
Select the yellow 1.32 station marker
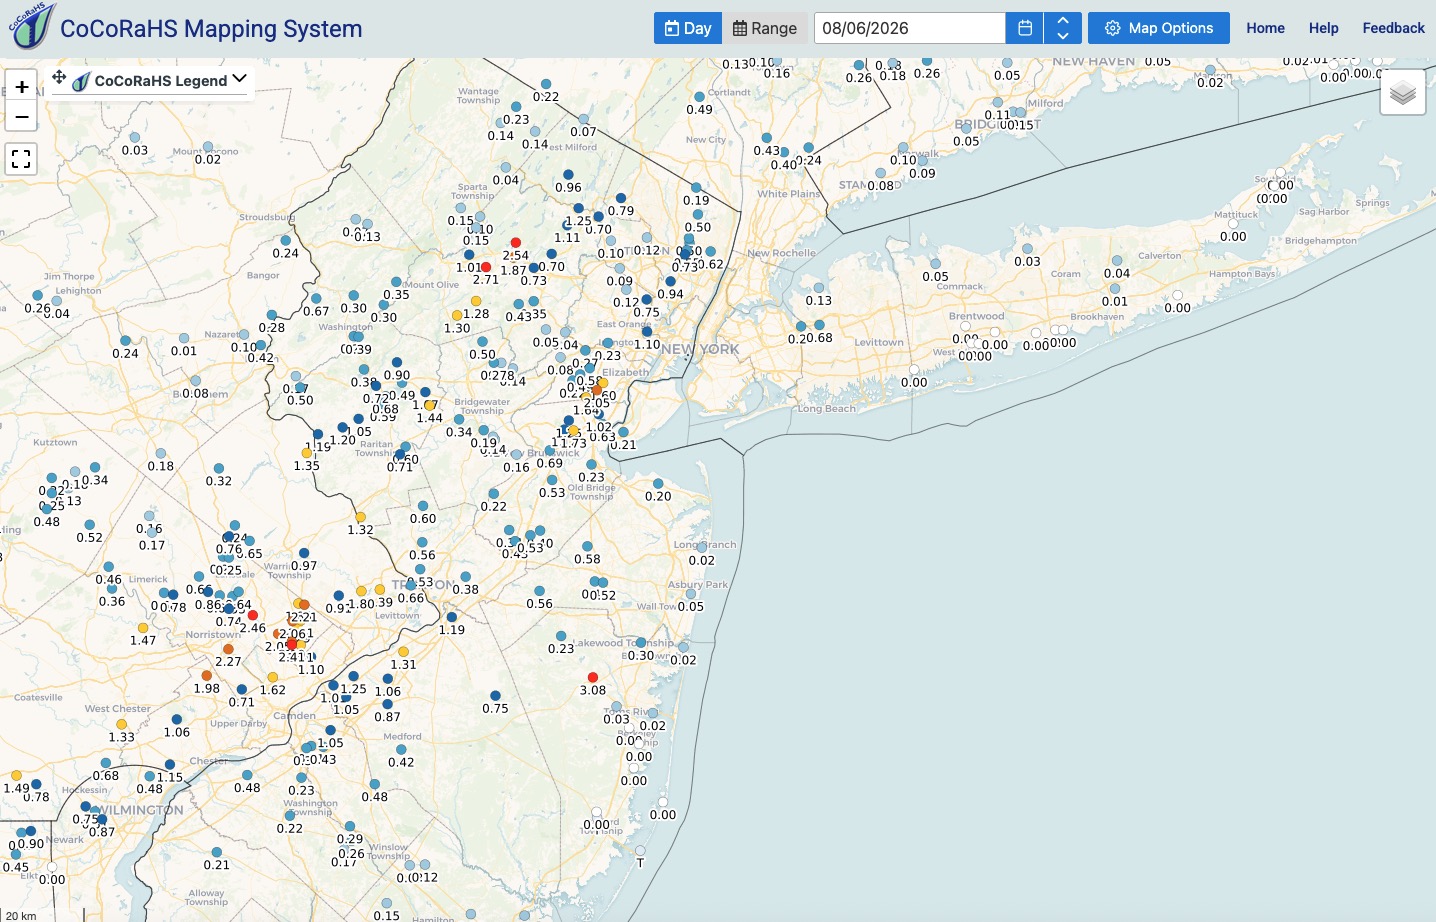360,517
